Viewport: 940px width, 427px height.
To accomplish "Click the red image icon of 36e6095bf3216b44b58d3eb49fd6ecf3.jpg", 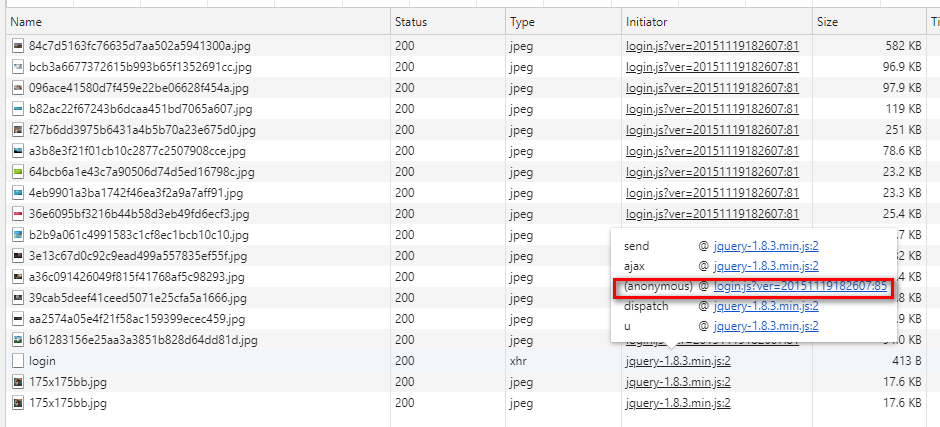I will point(18,214).
